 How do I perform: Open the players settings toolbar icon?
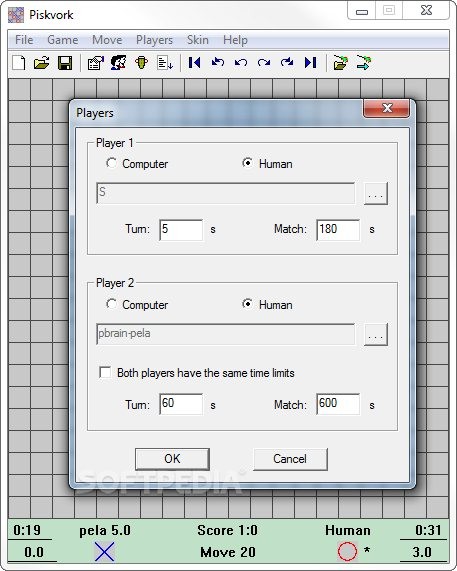tap(119, 63)
